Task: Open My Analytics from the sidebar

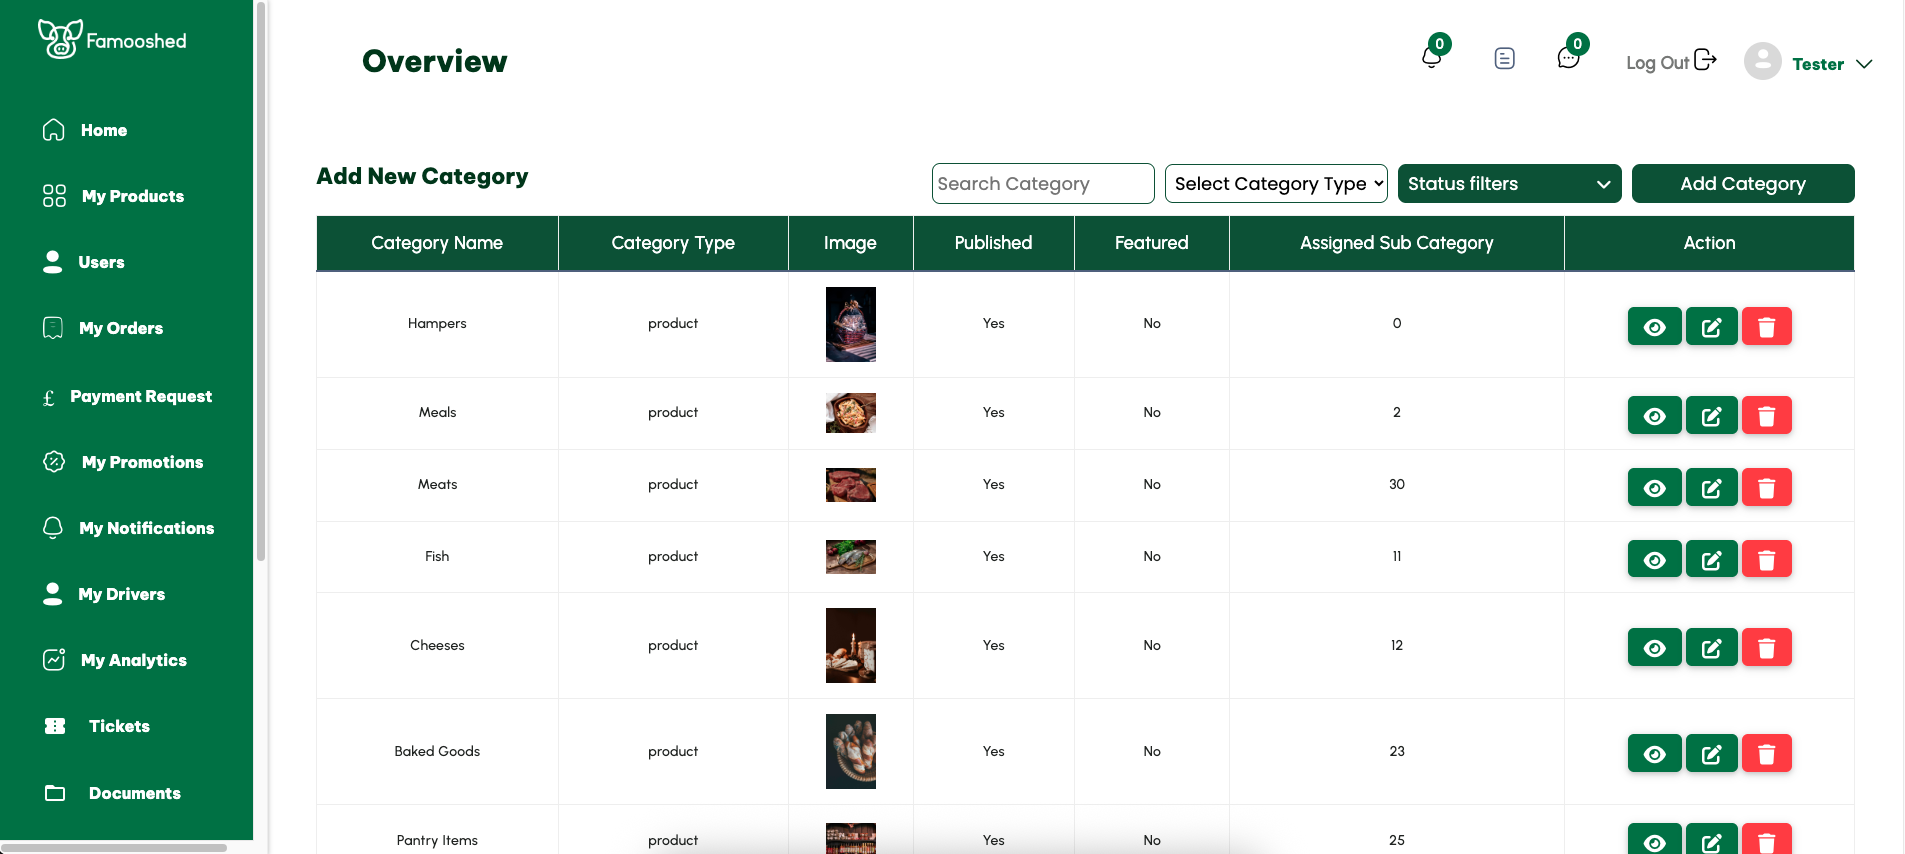Action: 133,660
